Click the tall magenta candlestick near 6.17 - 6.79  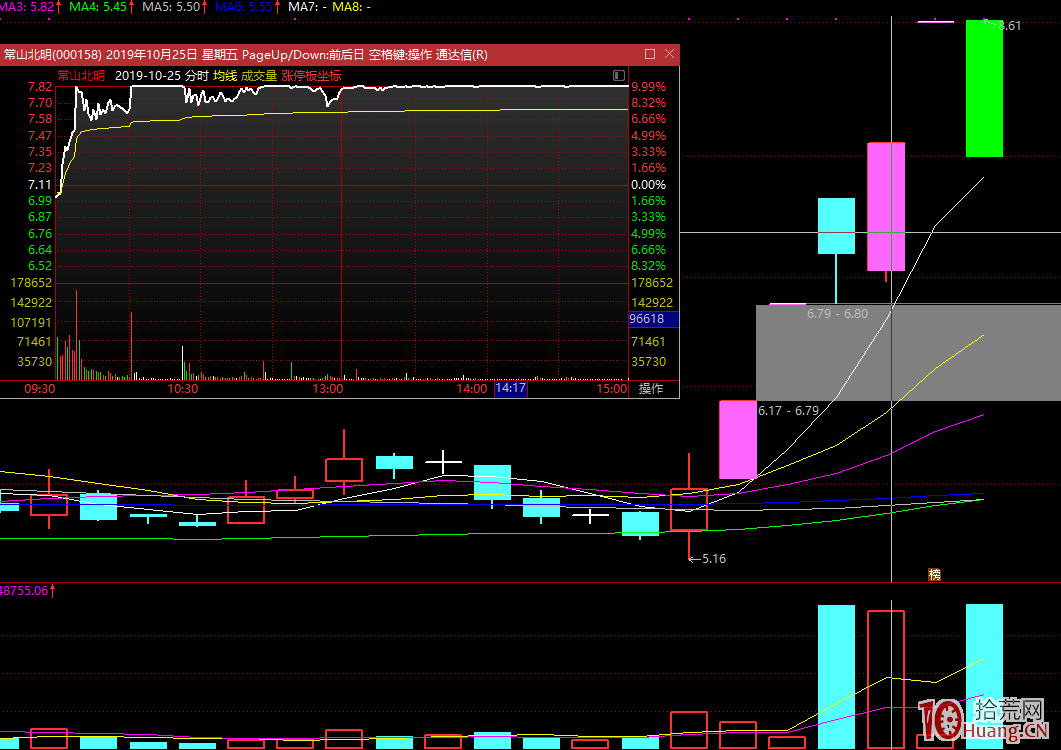738,440
